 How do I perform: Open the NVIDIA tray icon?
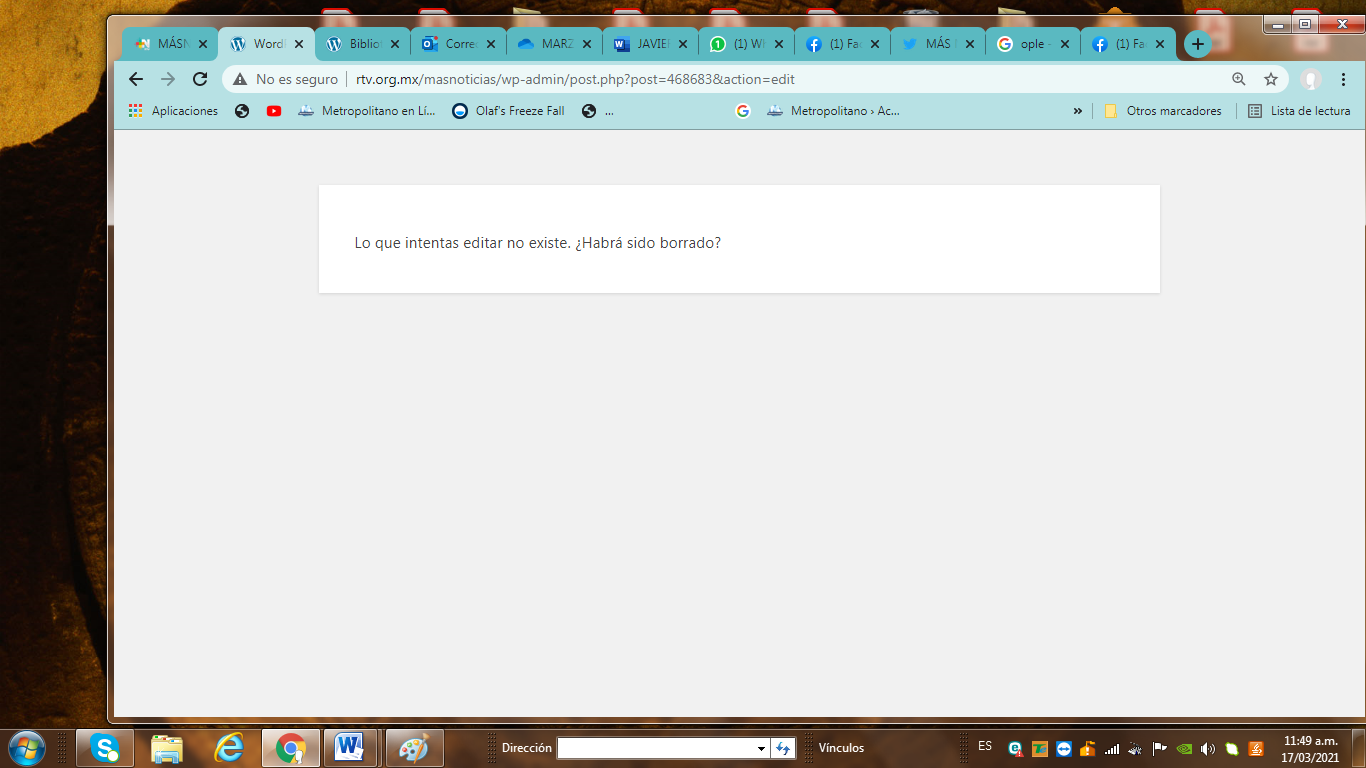[x=1183, y=748]
